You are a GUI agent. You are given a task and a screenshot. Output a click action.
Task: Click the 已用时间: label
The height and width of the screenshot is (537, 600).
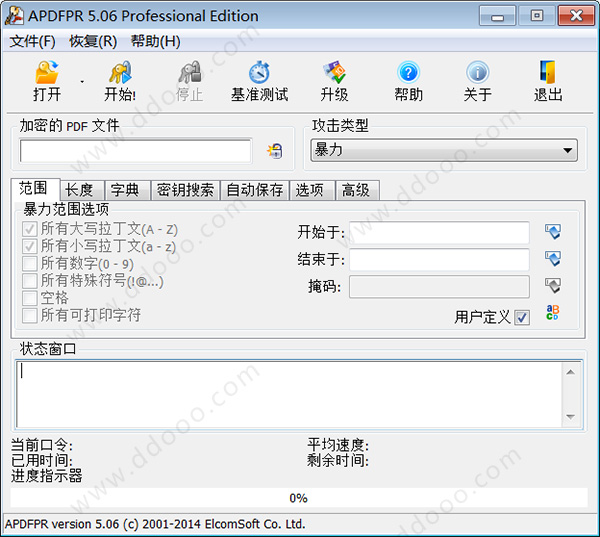(42, 460)
